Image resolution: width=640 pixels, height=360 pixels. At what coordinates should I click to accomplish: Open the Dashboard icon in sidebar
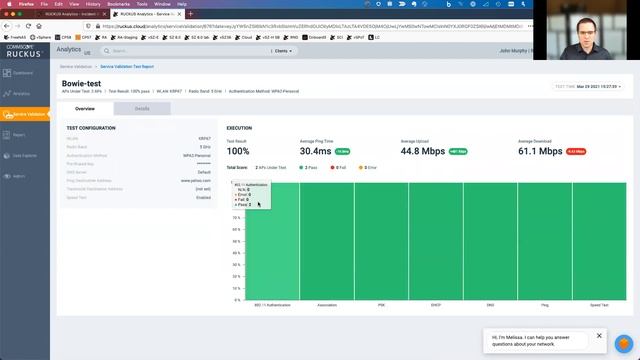pyautogui.click(x=7, y=73)
